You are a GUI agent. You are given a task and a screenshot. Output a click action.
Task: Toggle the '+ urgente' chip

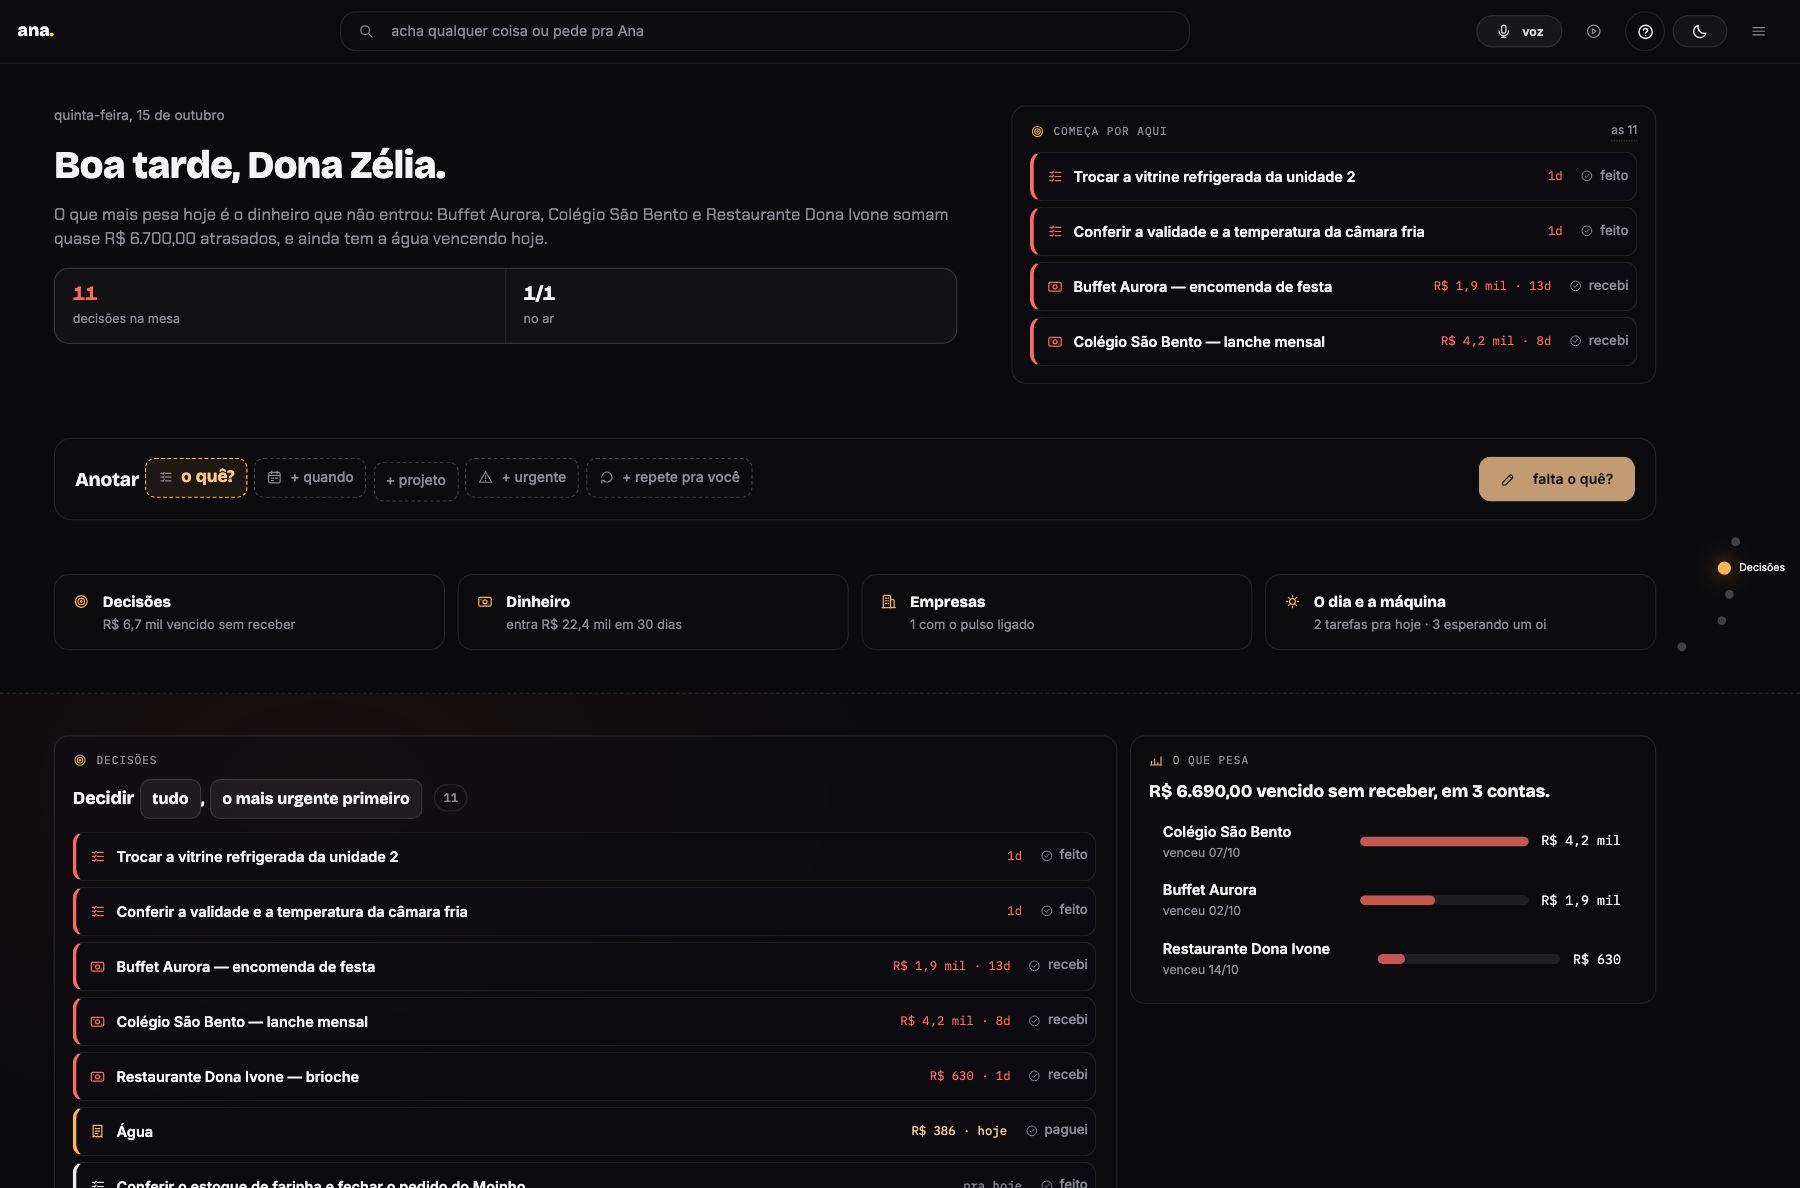tap(522, 477)
